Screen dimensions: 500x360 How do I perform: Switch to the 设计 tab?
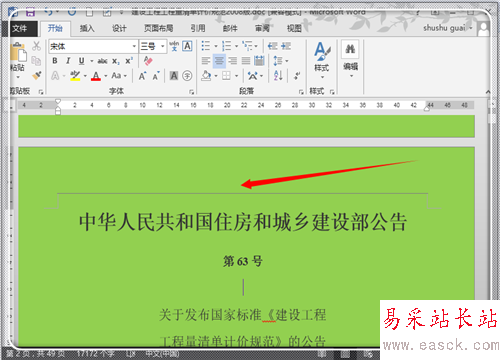[119, 29]
